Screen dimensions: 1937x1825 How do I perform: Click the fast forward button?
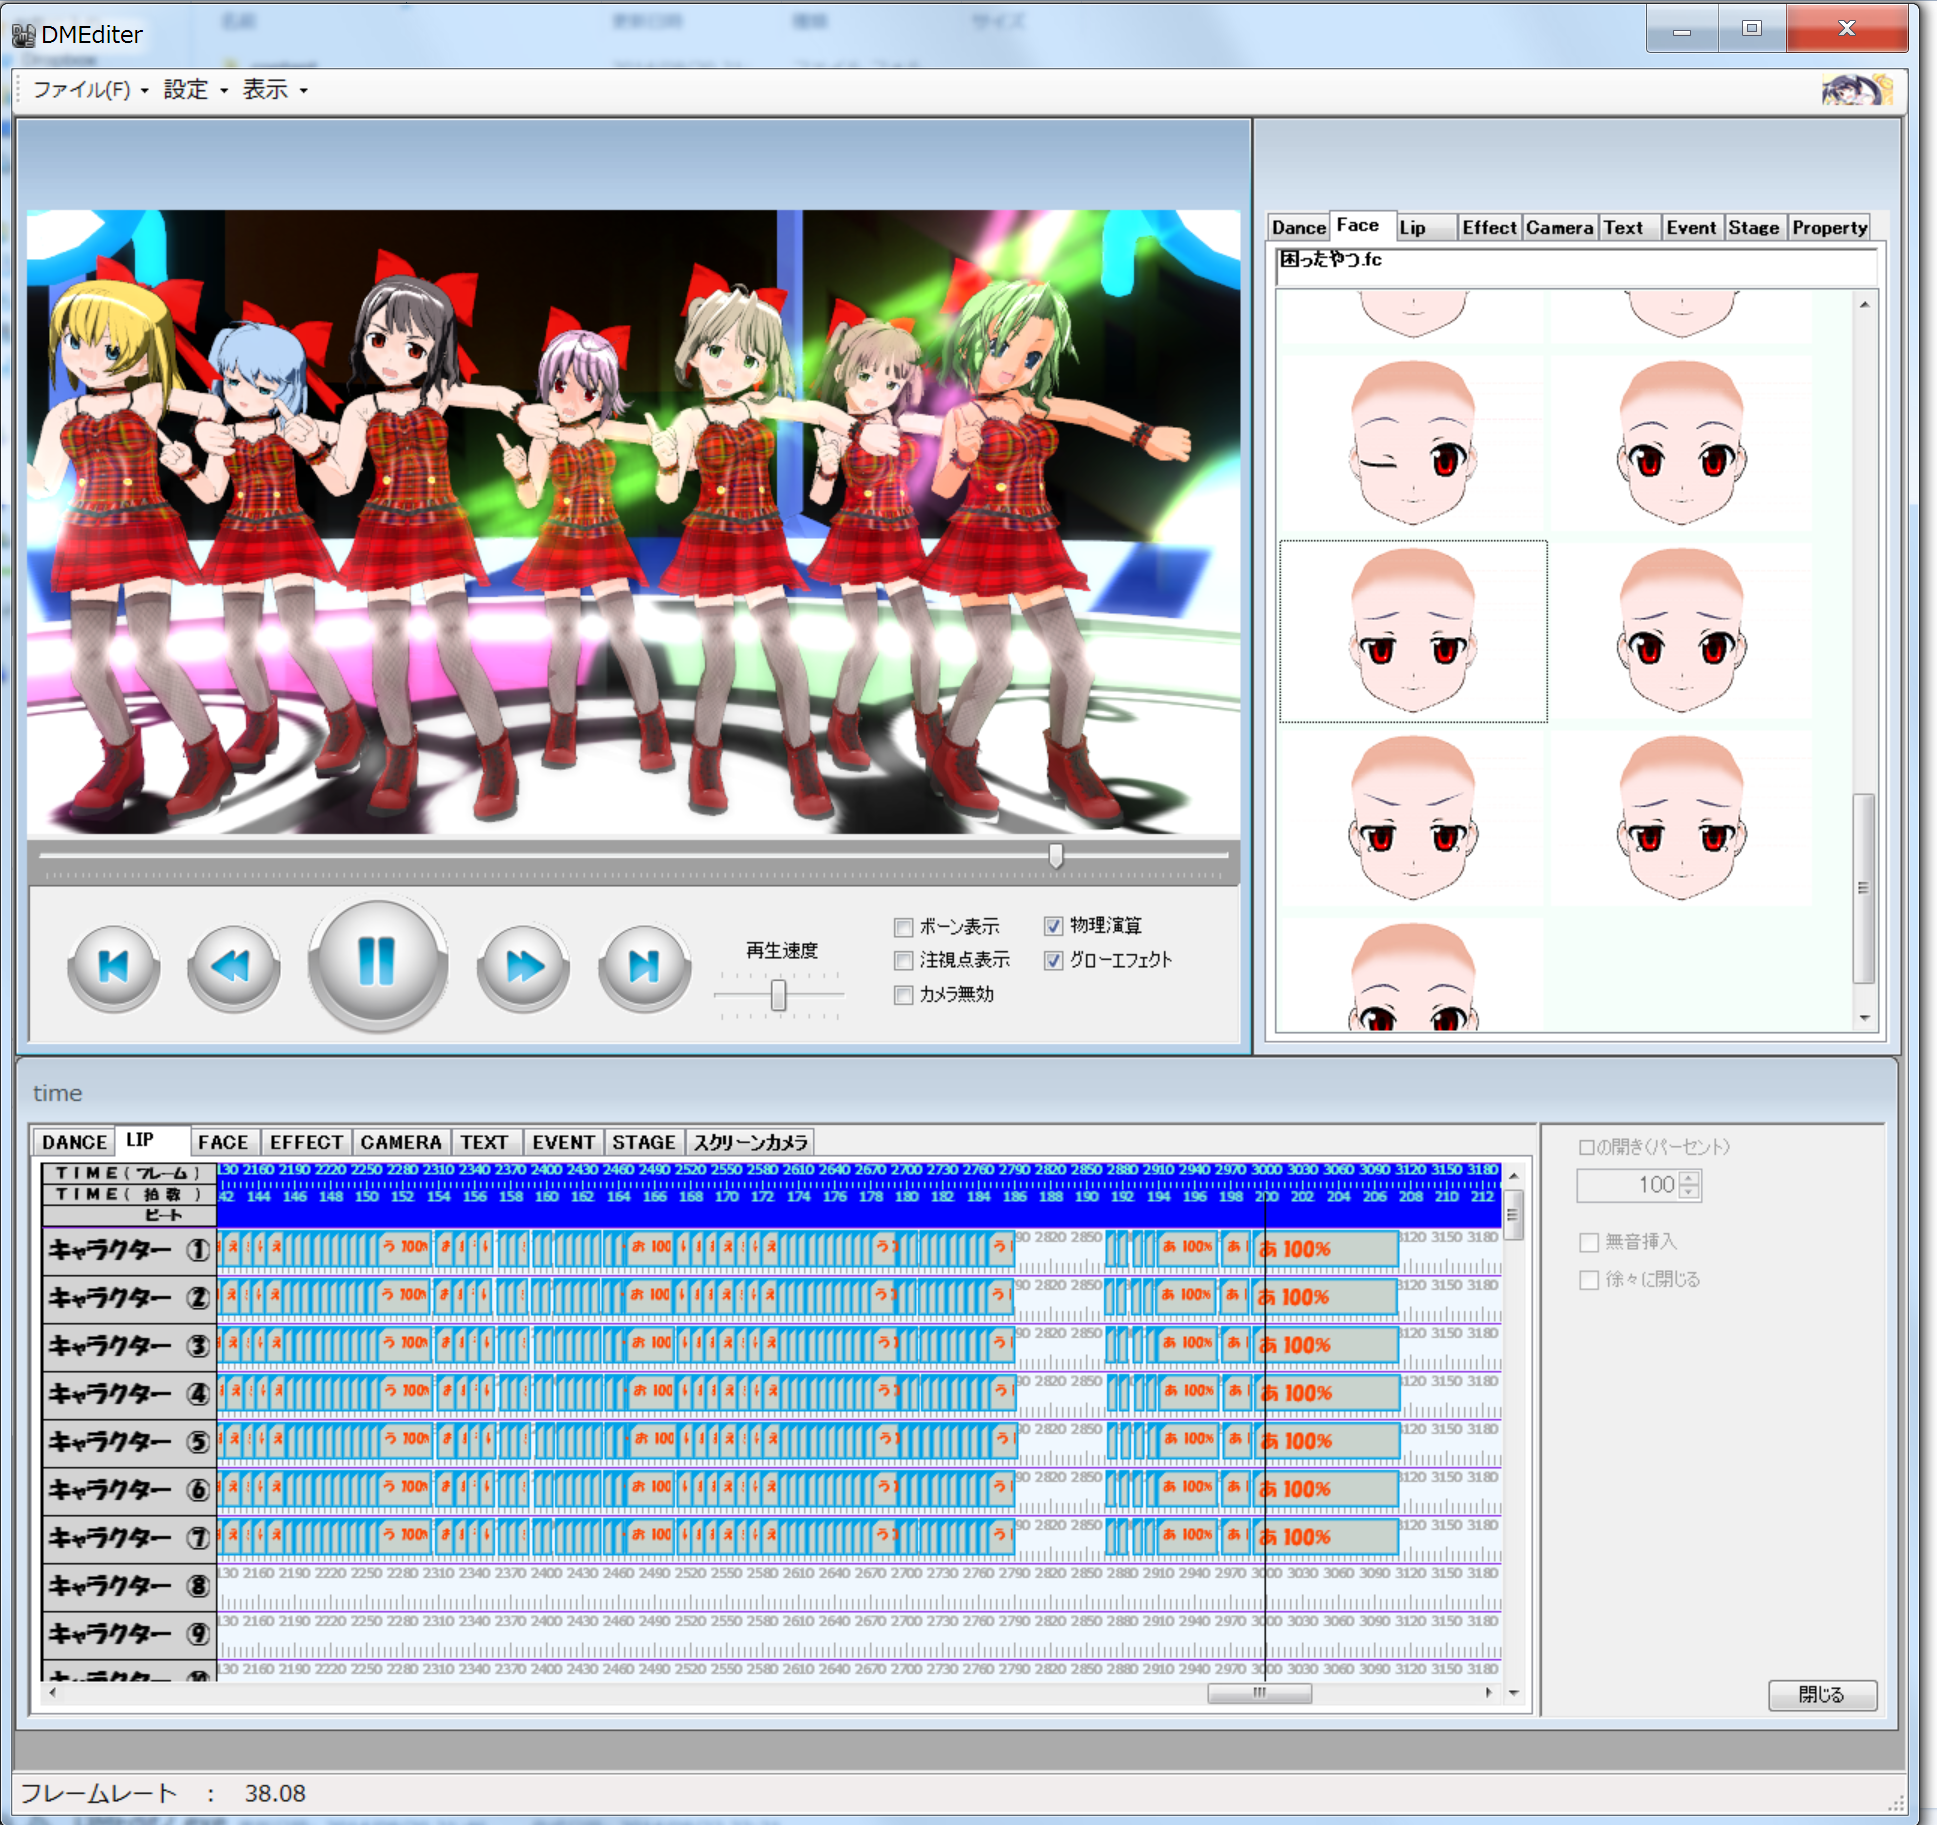point(523,966)
